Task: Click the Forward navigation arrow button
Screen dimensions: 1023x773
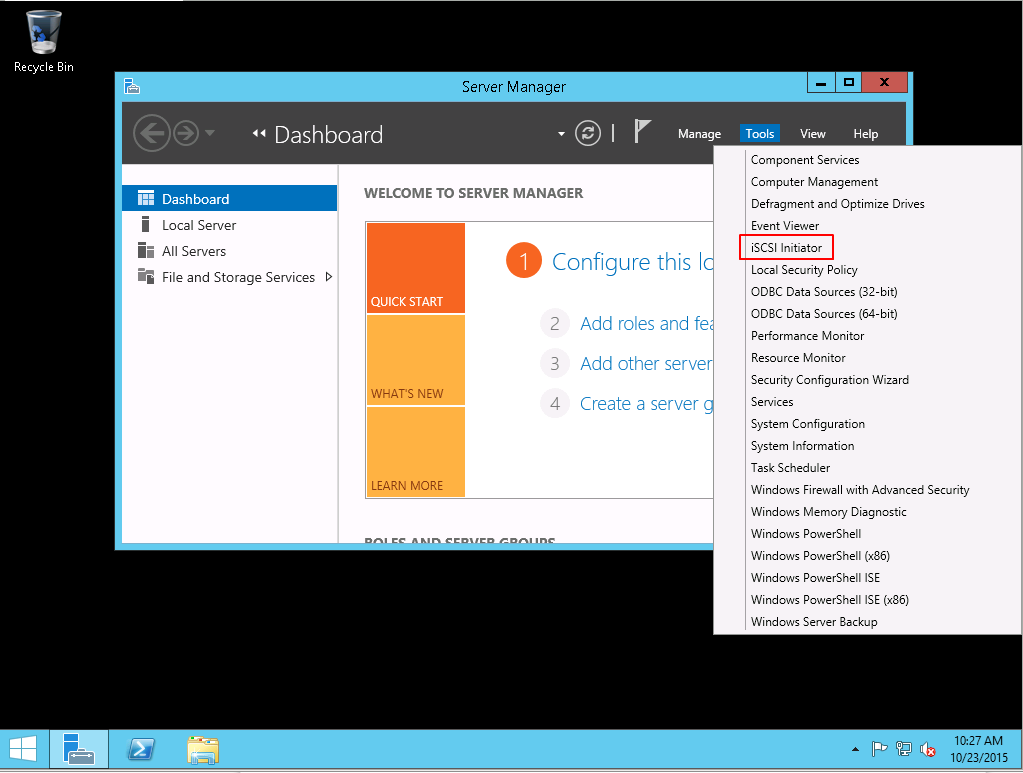Action: (x=185, y=134)
